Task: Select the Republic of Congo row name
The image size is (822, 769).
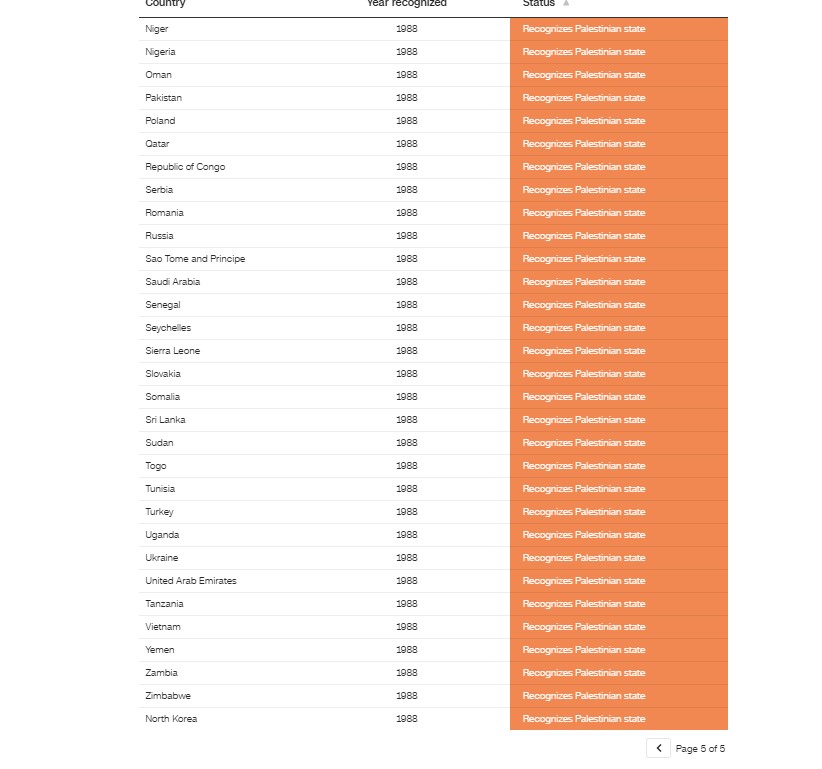Action: click(x=185, y=167)
